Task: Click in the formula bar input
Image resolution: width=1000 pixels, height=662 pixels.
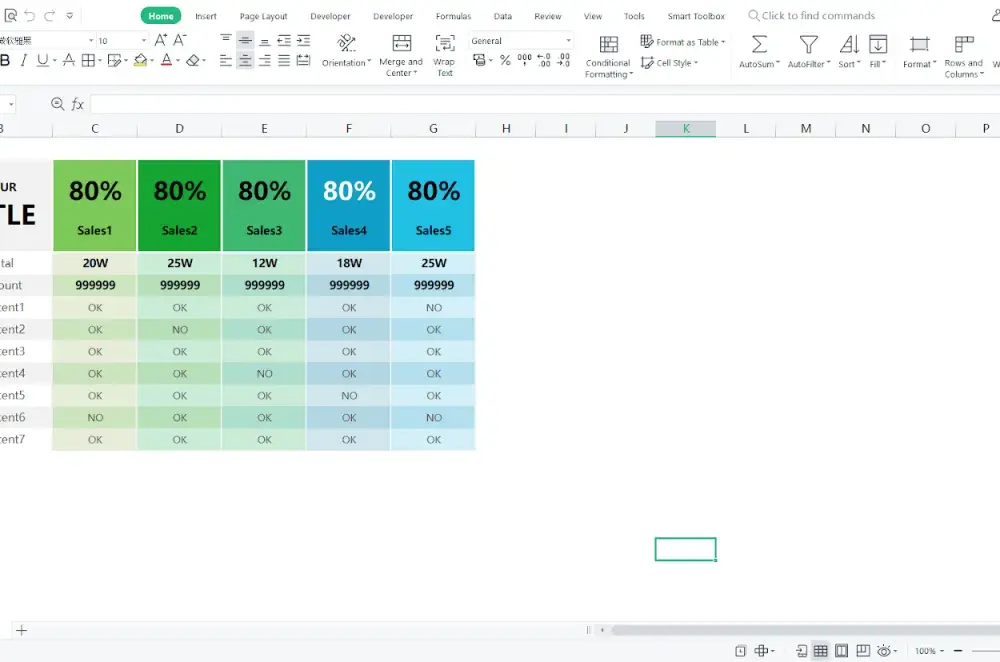Action: [x=545, y=104]
